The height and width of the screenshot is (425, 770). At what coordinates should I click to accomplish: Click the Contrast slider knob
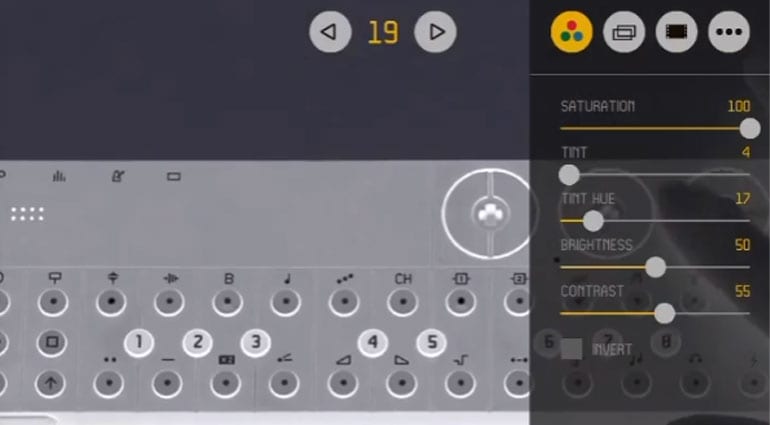click(665, 313)
